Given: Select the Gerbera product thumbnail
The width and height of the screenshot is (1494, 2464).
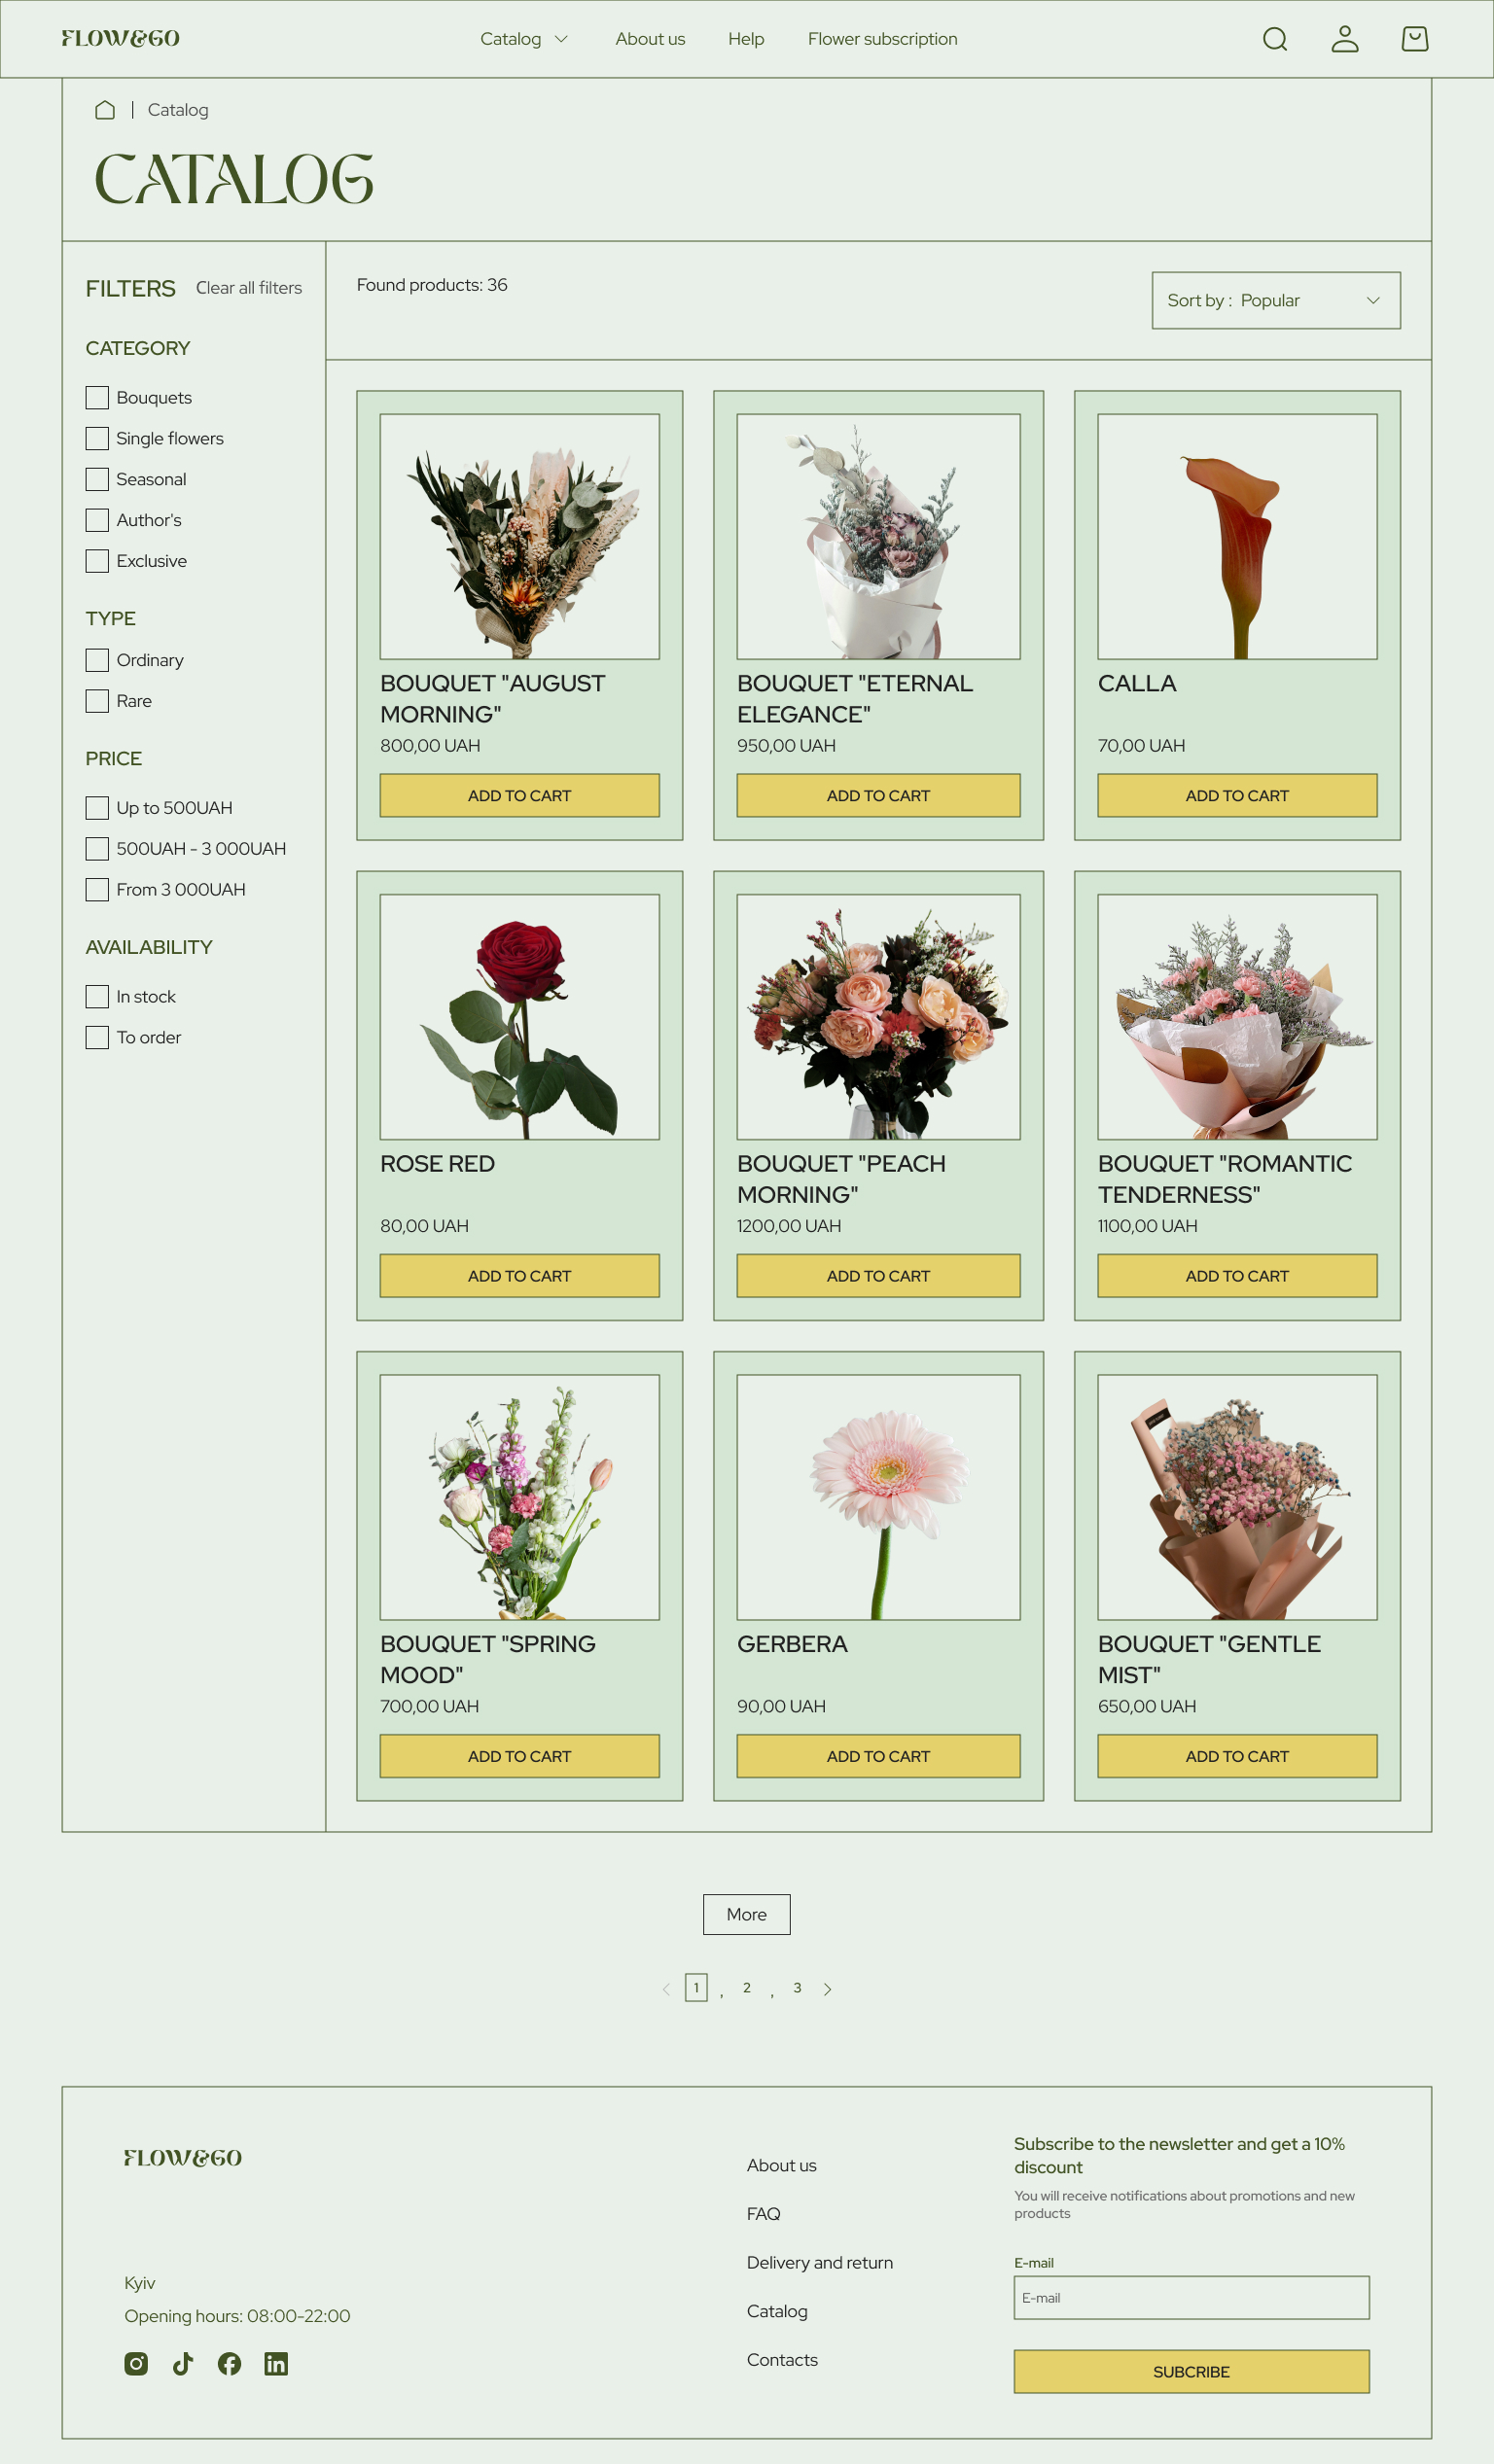Looking at the screenshot, I should click(x=878, y=1497).
